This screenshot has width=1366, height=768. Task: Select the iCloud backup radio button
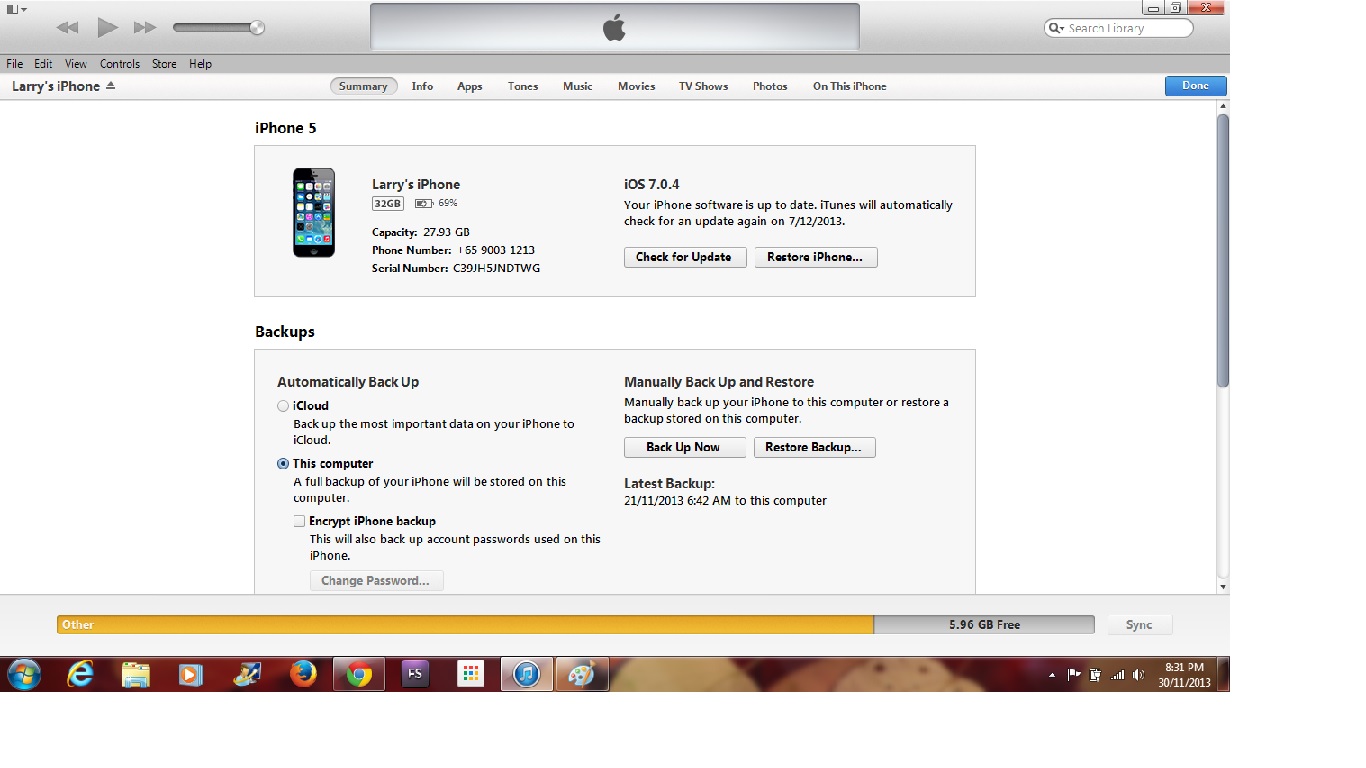(283, 406)
